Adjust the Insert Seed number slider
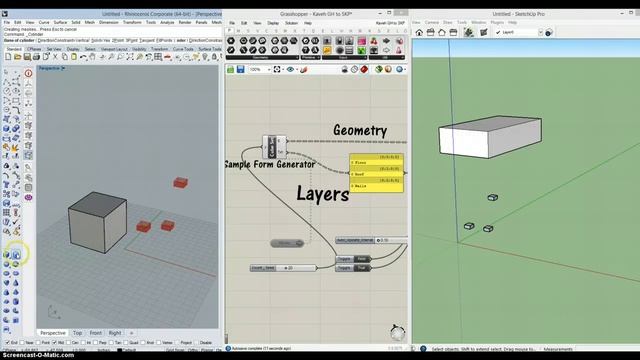Image resolution: width=640 pixels, height=360 pixels. 283,268
